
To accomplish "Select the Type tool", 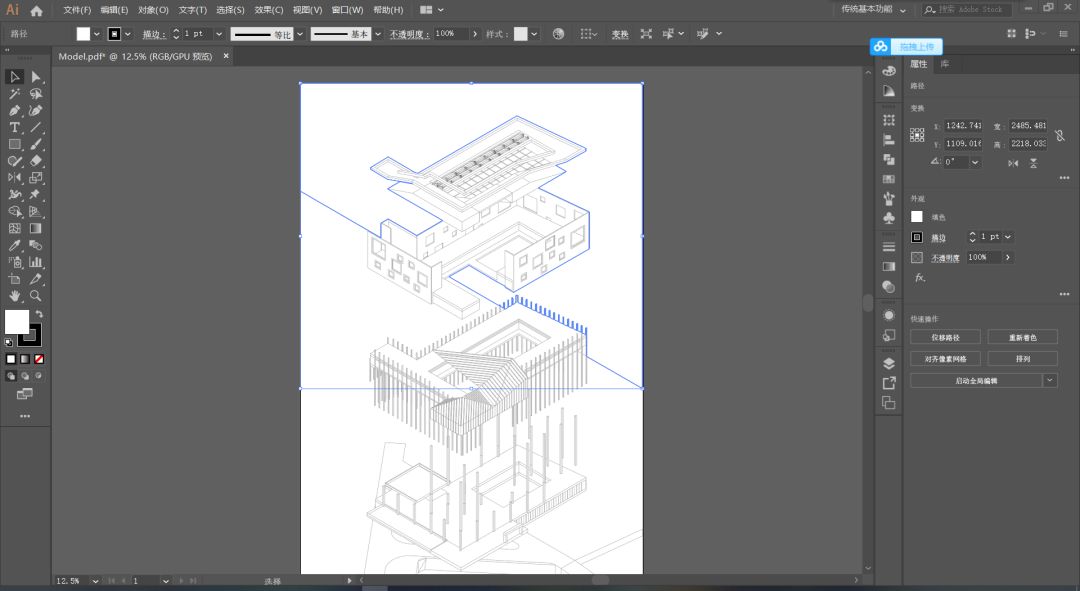I will pyautogui.click(x=14, y=127).
